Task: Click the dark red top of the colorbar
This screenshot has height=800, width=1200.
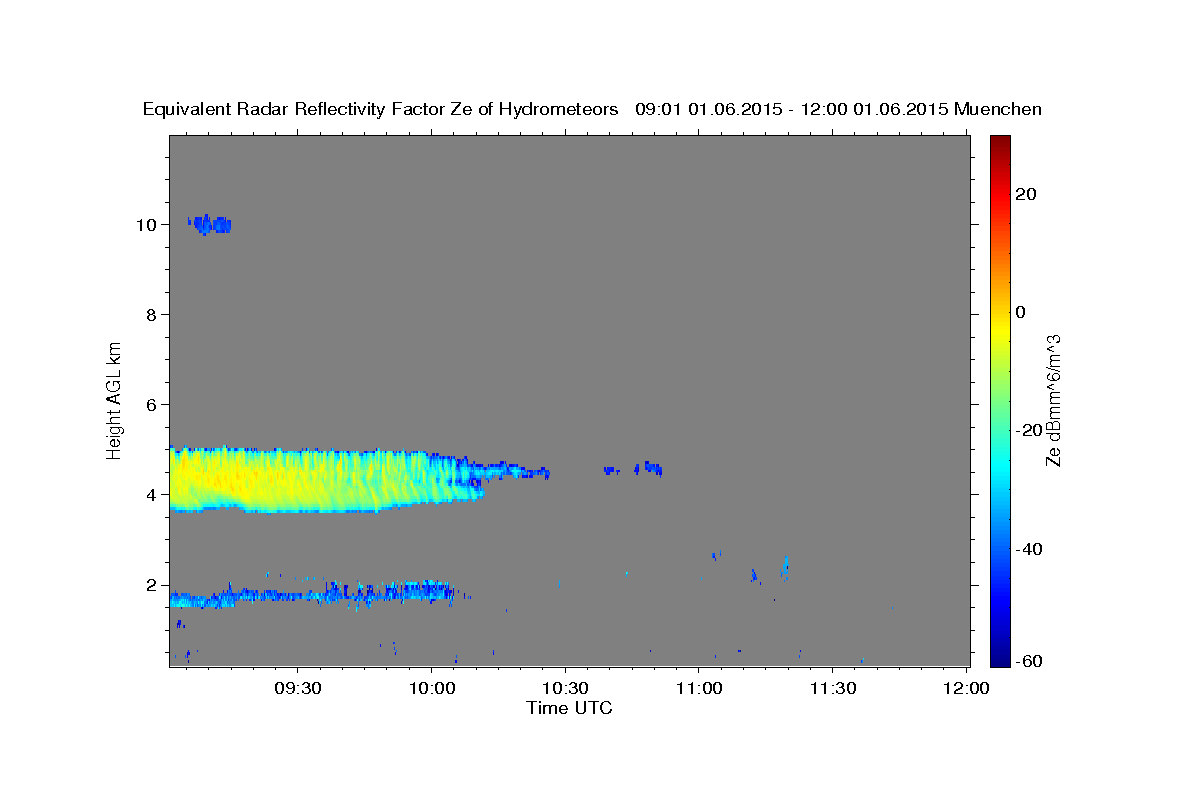Action: click(x=1000, y=142)
